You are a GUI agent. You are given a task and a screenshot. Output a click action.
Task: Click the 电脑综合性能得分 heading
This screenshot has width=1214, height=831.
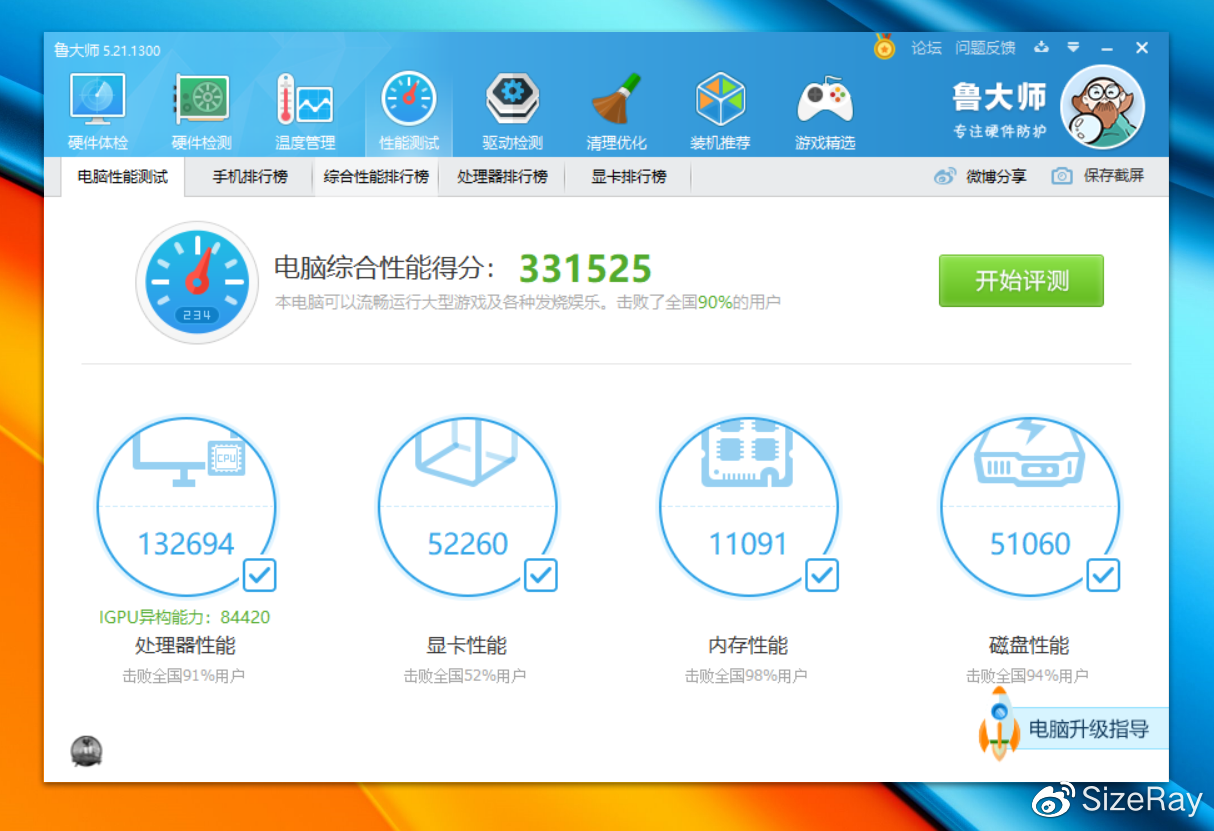point(385,268)
